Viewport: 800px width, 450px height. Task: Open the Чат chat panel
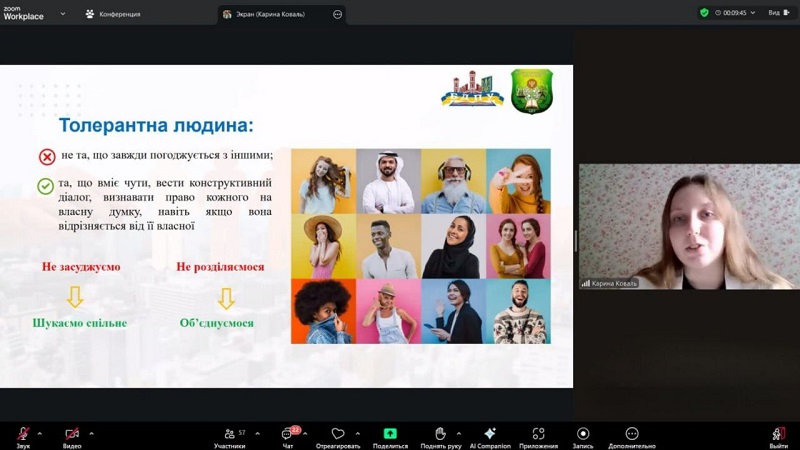pyautogui.click(x=288, y=435)
